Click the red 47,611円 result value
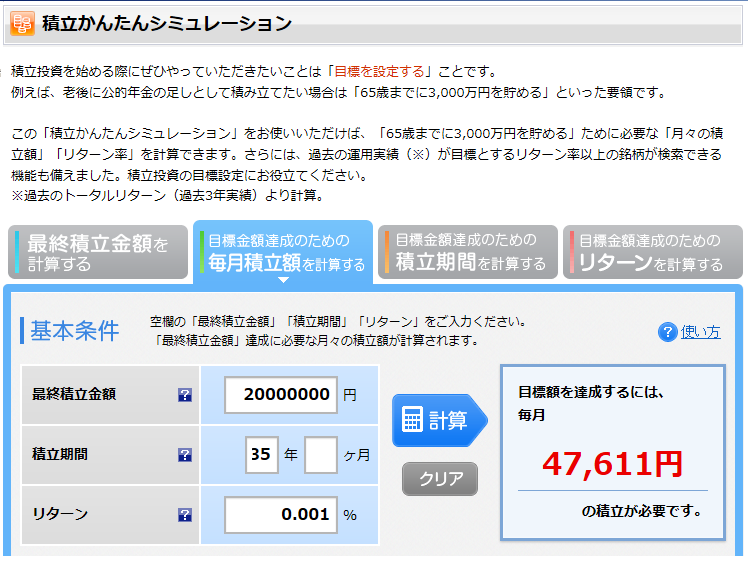 click(x=613, y=464)
